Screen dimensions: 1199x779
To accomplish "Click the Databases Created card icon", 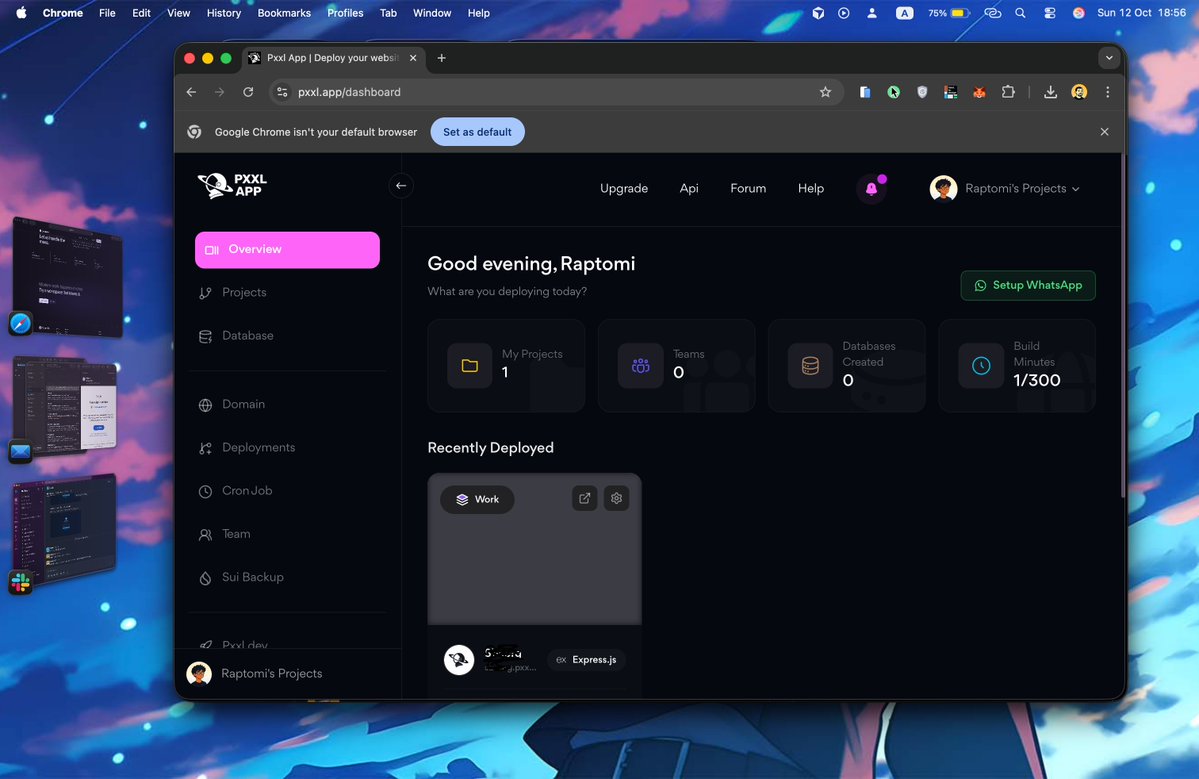I will pyautogui.click(x=810, y=366).
